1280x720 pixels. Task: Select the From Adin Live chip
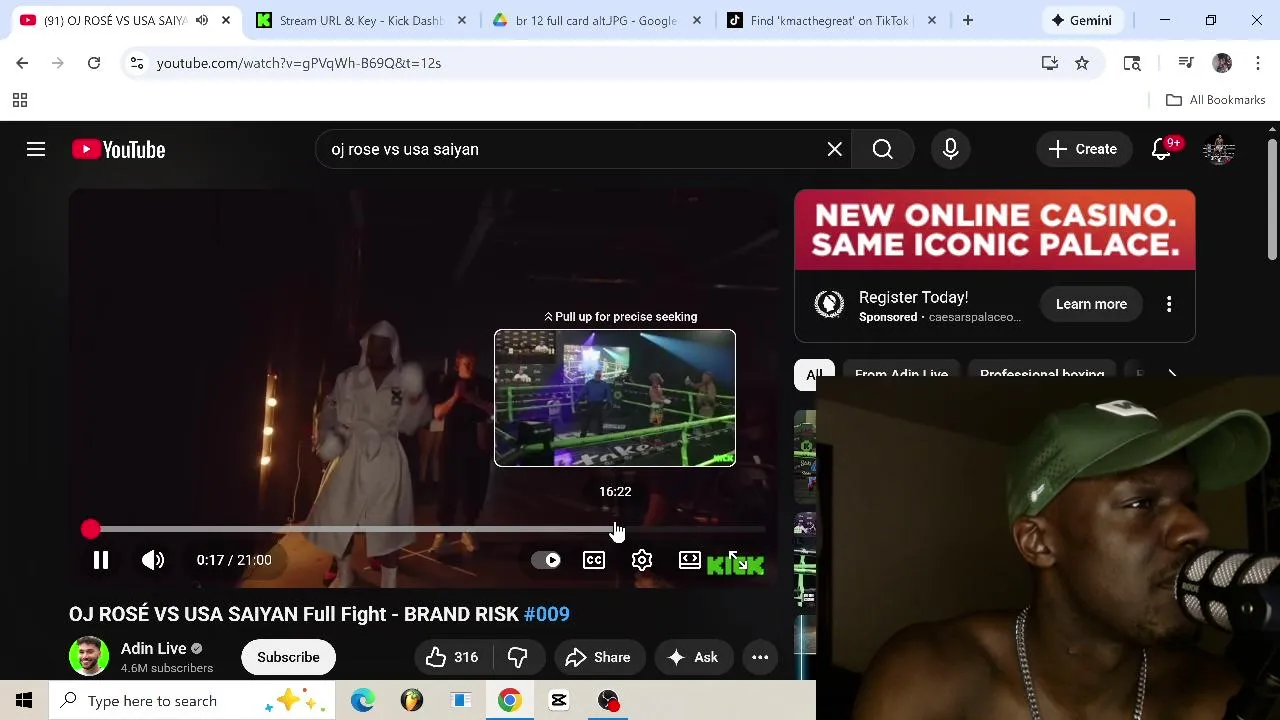click(x=901, y=375)
